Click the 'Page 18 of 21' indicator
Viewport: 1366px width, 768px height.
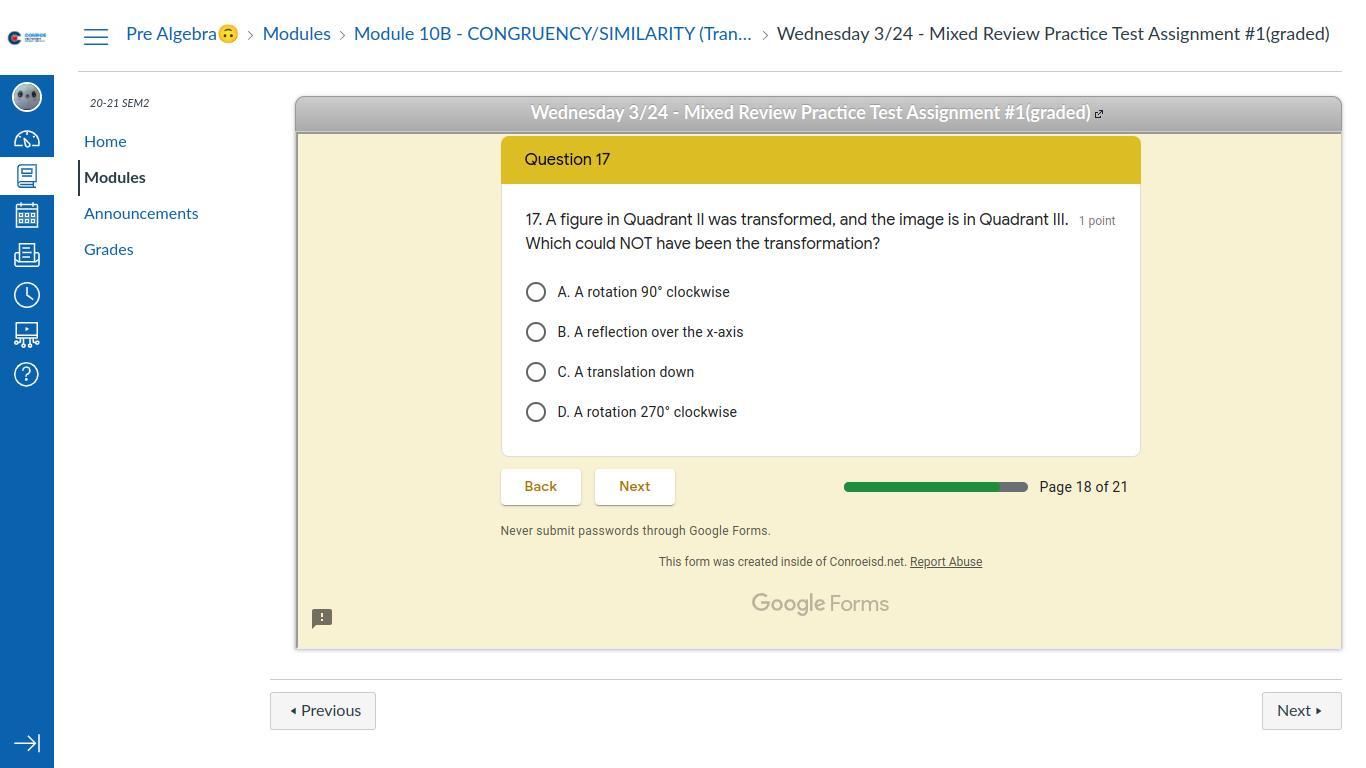1083,487
